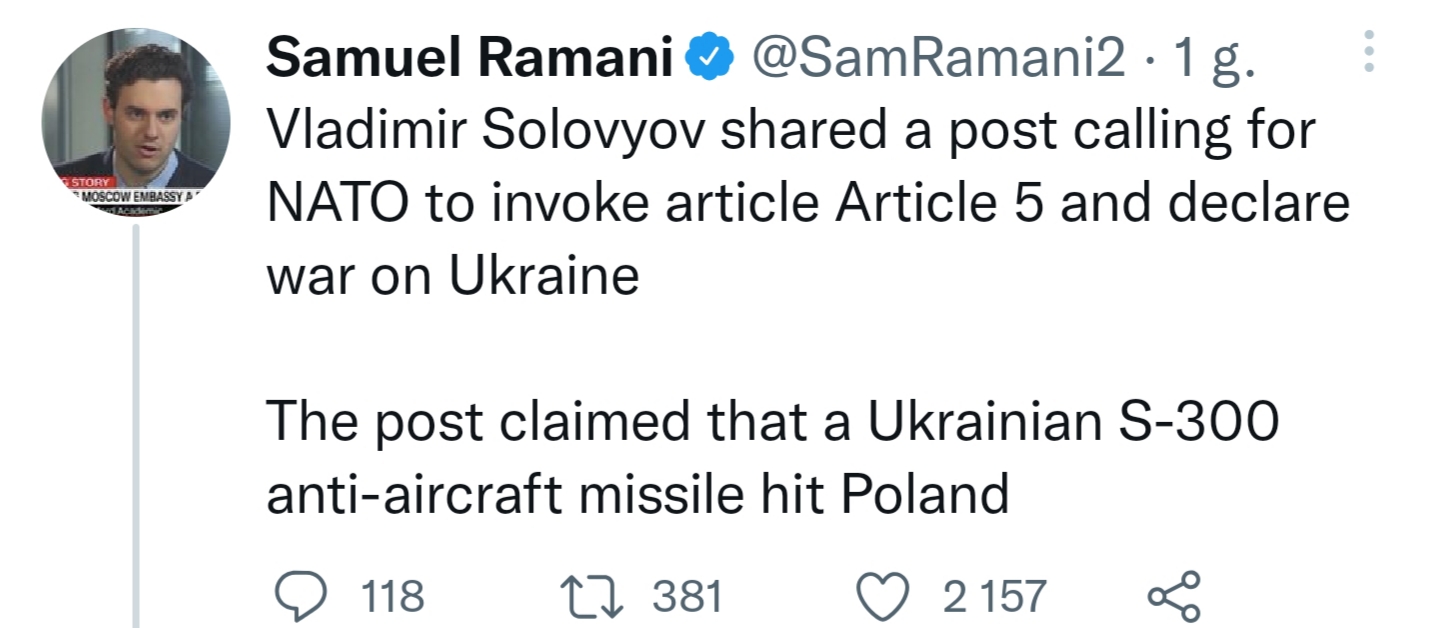Click the "war on Ukraine" text line
Viewport: 1439px width, 628px height.
pyautogui.click(x=452, y=276)
